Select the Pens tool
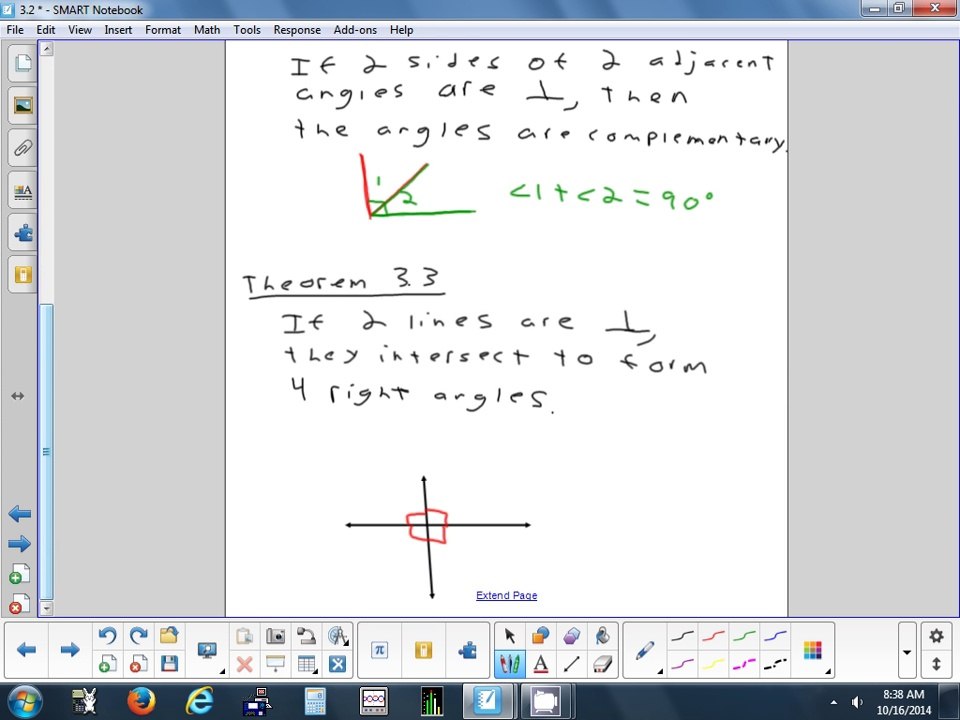The height and width of the screenshot is (720, 960). 509,664
